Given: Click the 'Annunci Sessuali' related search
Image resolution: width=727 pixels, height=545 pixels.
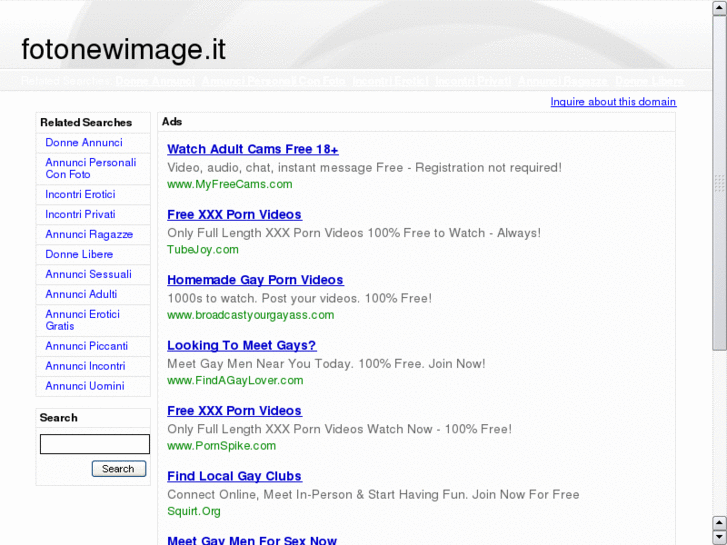Looking at the screenshot, I should [x=89, y=274].
